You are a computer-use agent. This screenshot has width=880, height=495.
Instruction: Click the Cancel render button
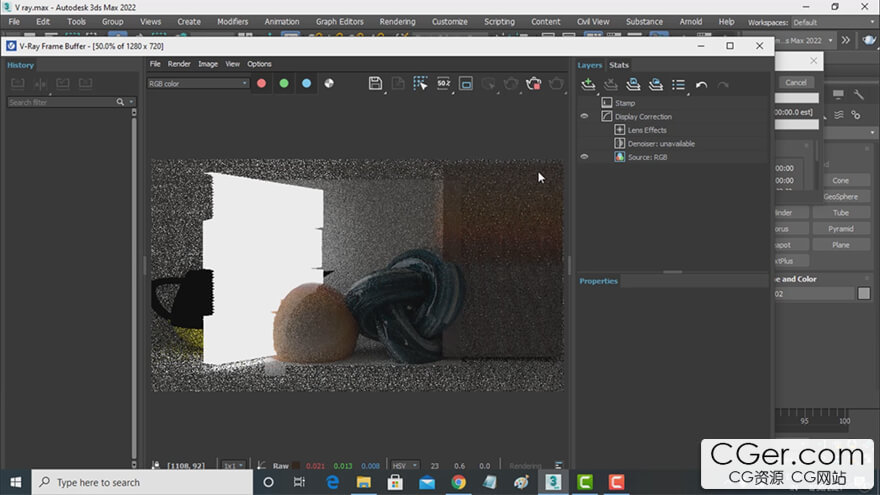coord(796,82)
